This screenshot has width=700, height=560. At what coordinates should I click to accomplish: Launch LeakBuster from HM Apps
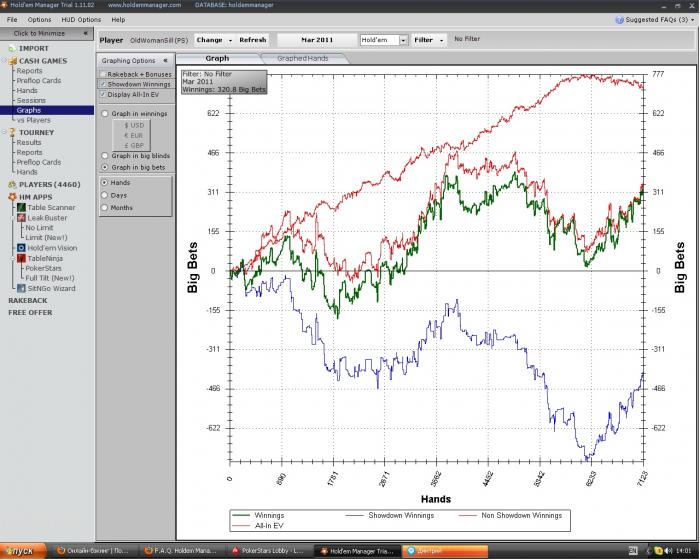pos(46,217)
